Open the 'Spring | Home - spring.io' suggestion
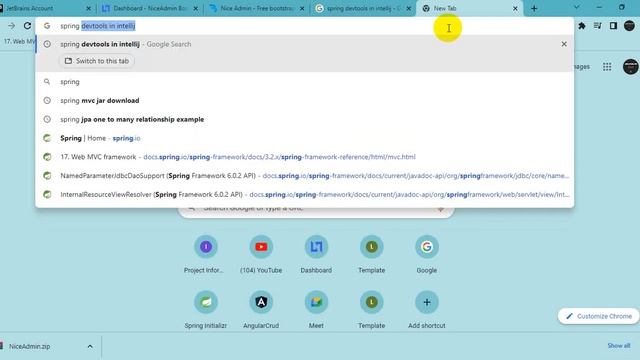640x360 pixels. tap(304, 138)
